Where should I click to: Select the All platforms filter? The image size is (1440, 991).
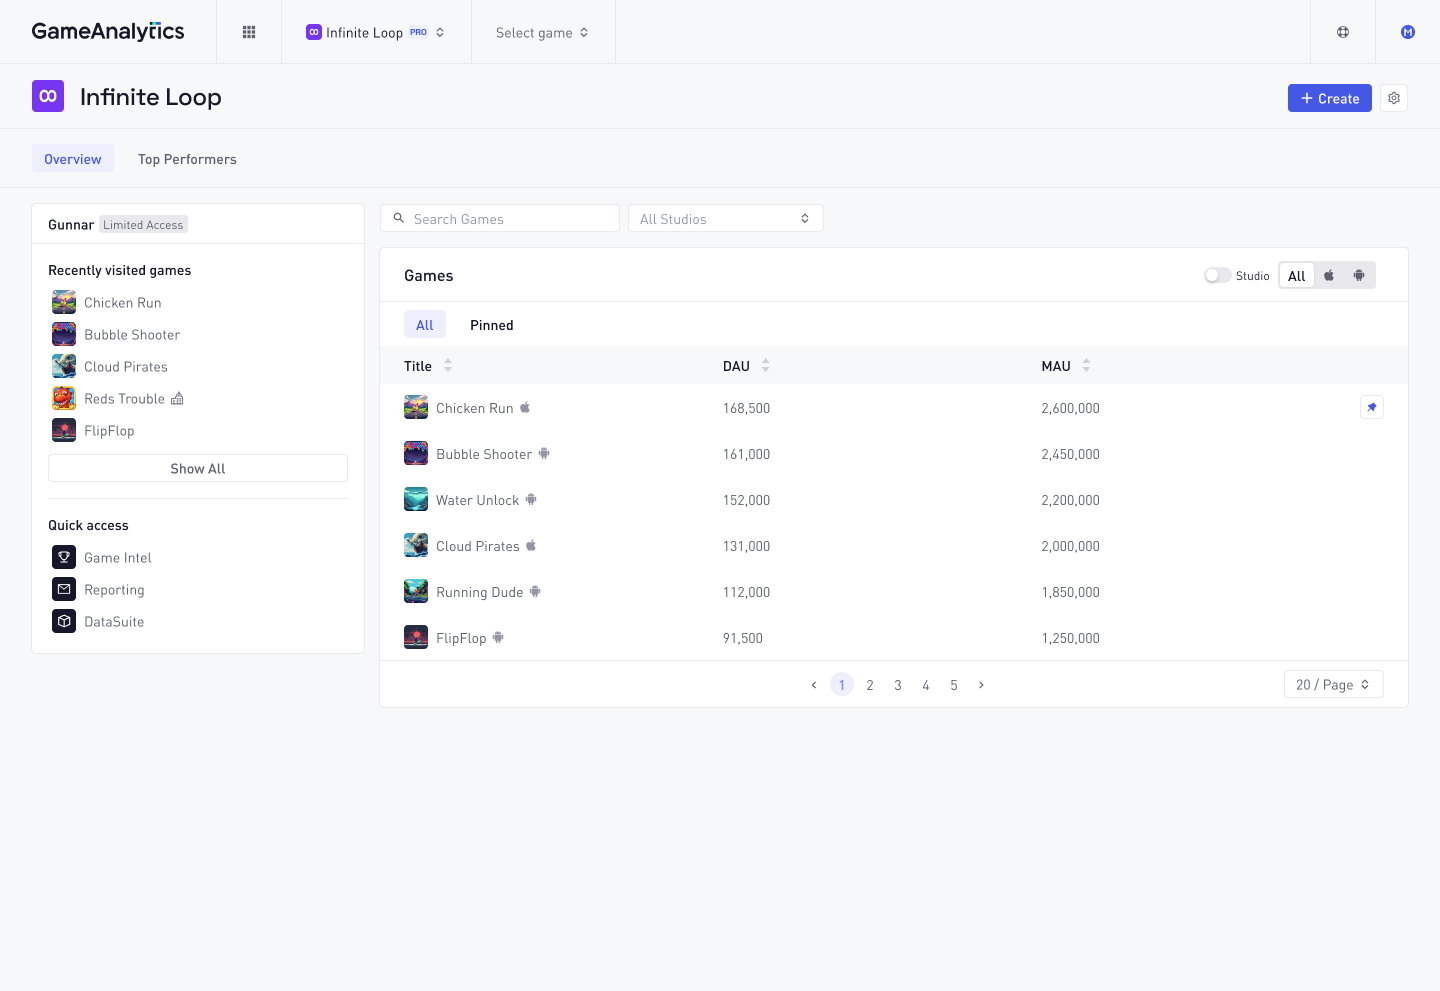(1297, 276)
